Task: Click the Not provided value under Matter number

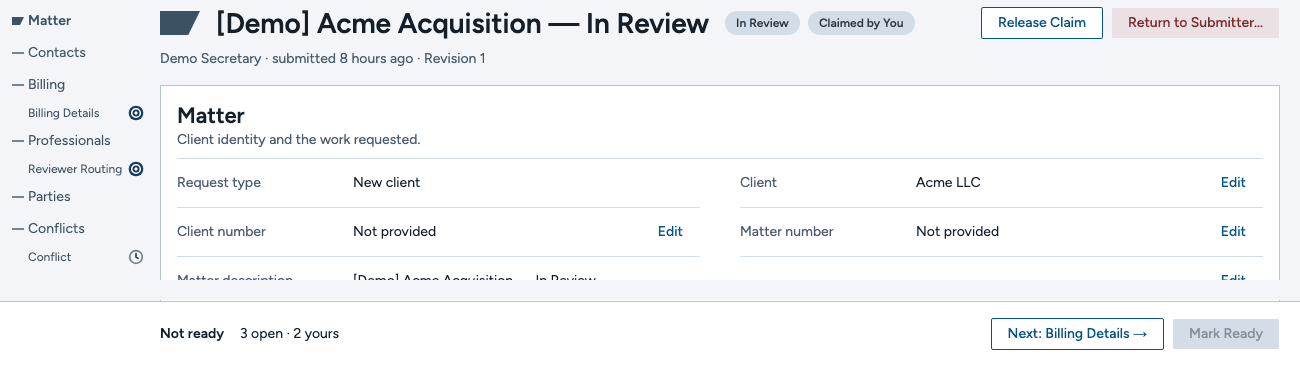Action: click(957, 231)
